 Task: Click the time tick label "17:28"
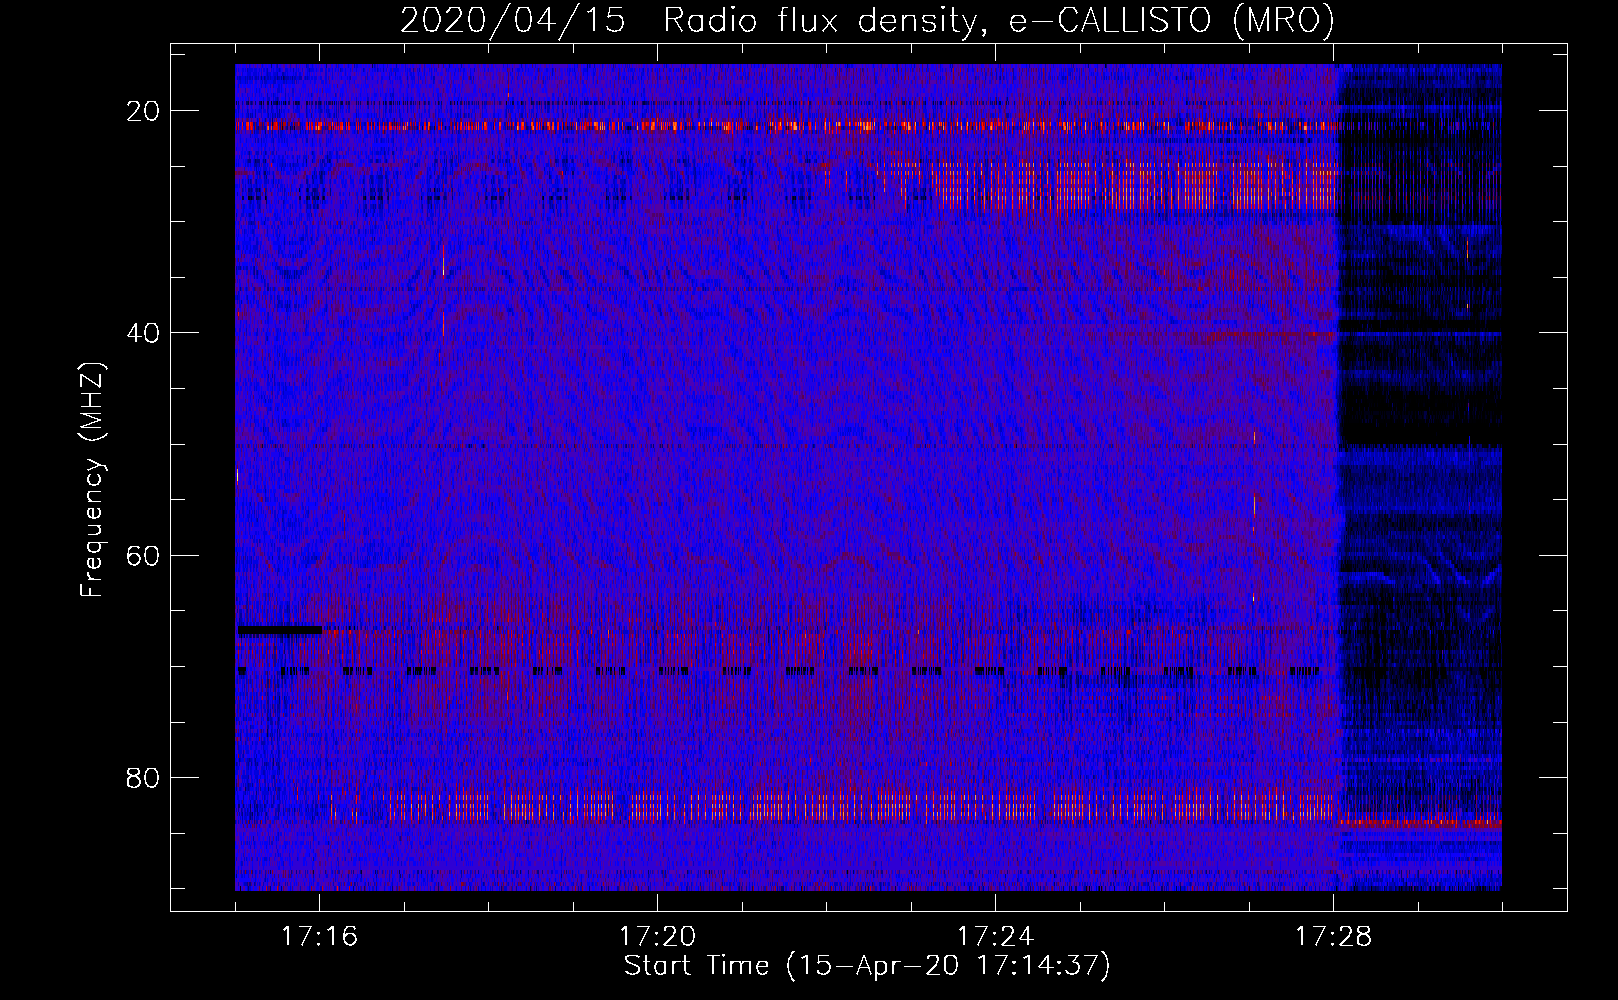coord(1333,936)
